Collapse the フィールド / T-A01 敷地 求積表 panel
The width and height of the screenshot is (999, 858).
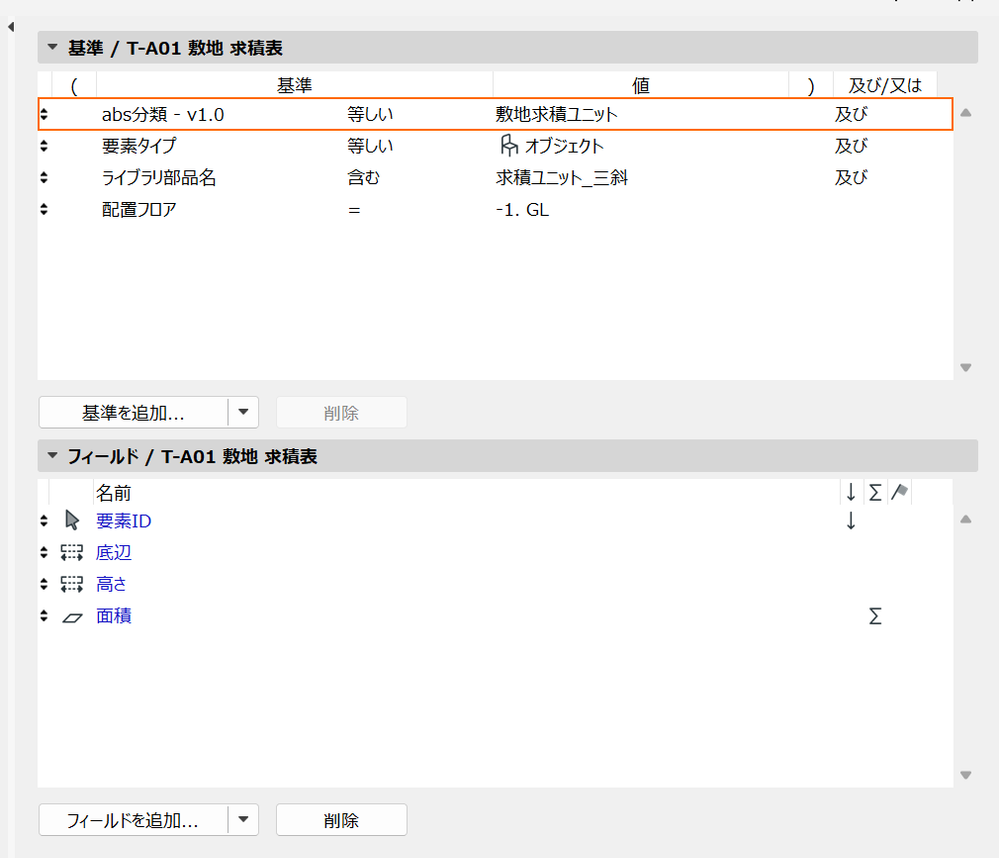[53, 455]
